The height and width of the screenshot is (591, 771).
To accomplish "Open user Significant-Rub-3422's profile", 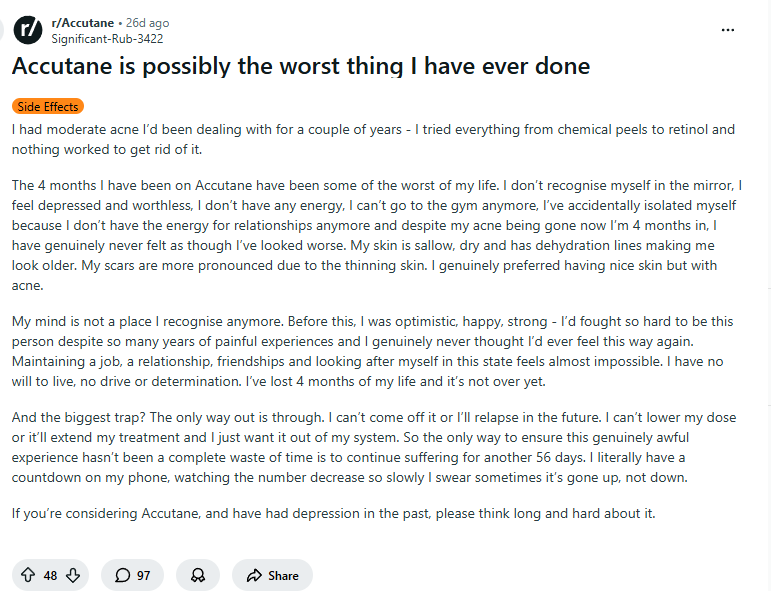I will coord(107,39).
